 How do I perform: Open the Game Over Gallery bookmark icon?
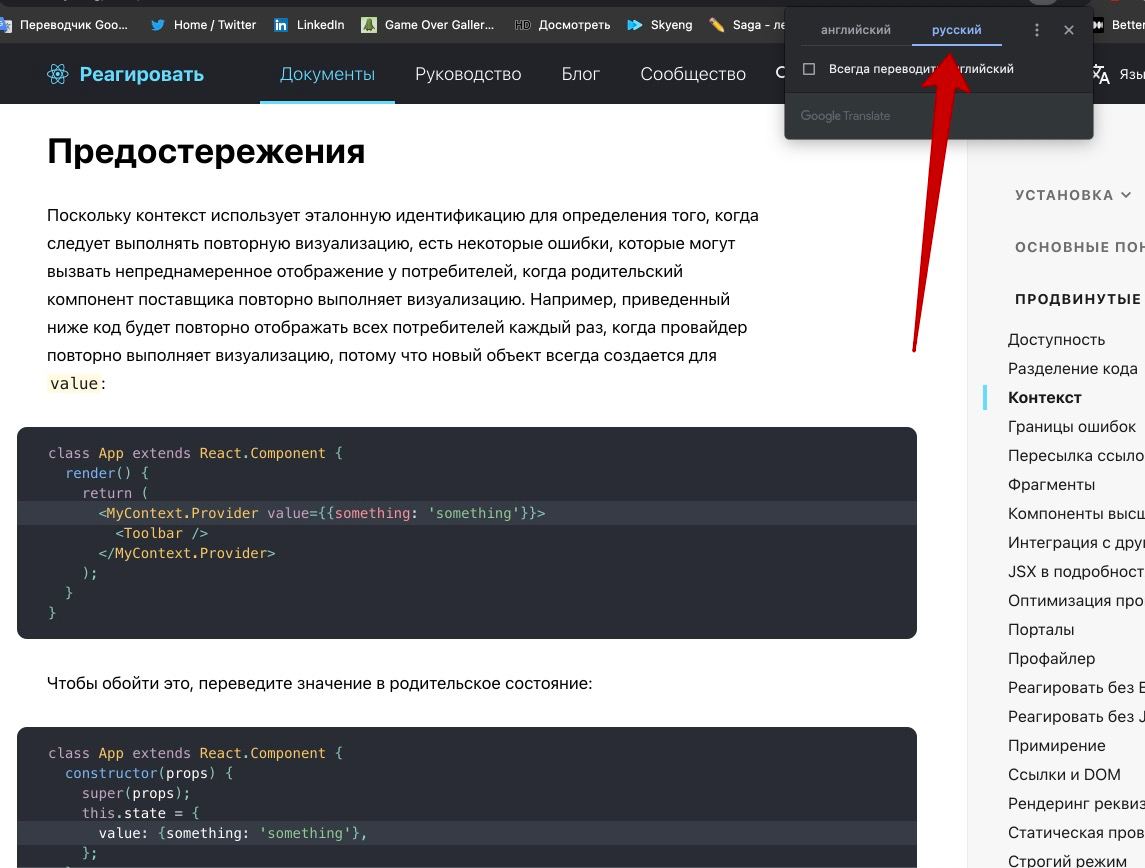pos(369,25)
